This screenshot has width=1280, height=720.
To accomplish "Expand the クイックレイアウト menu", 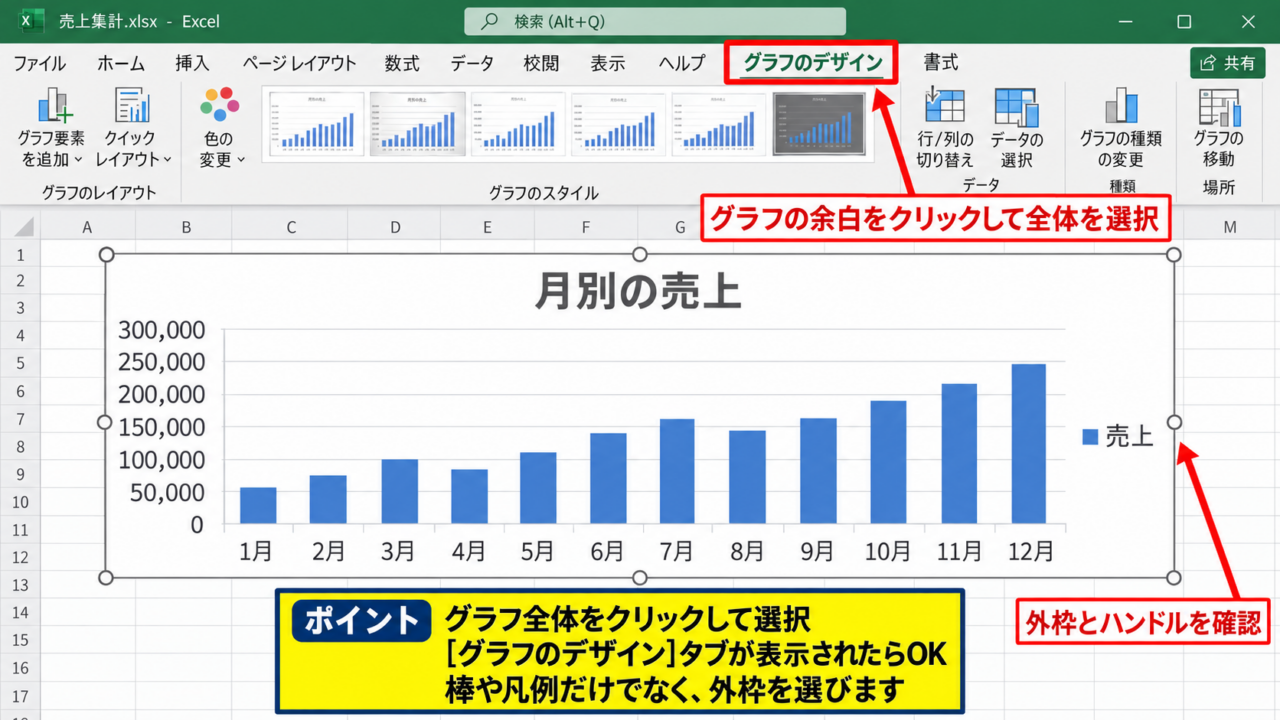I will tap(133, 128).
